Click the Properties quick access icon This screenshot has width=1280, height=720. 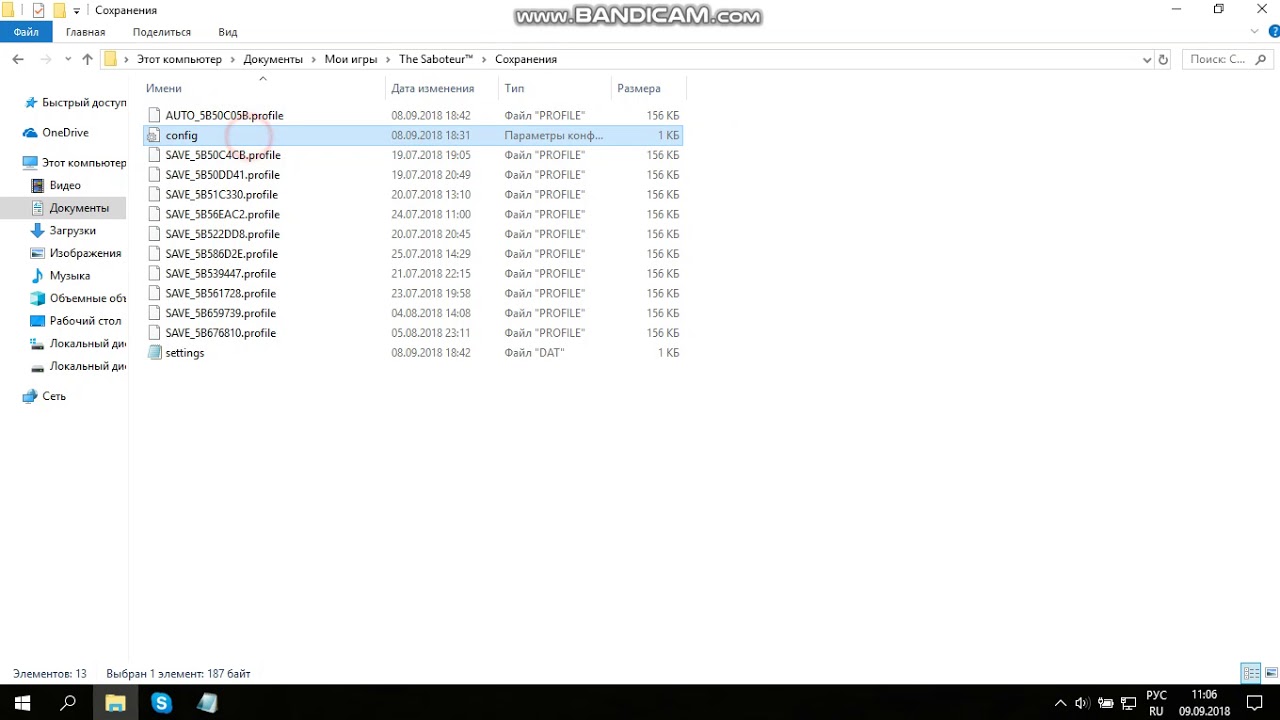[38, 10]
